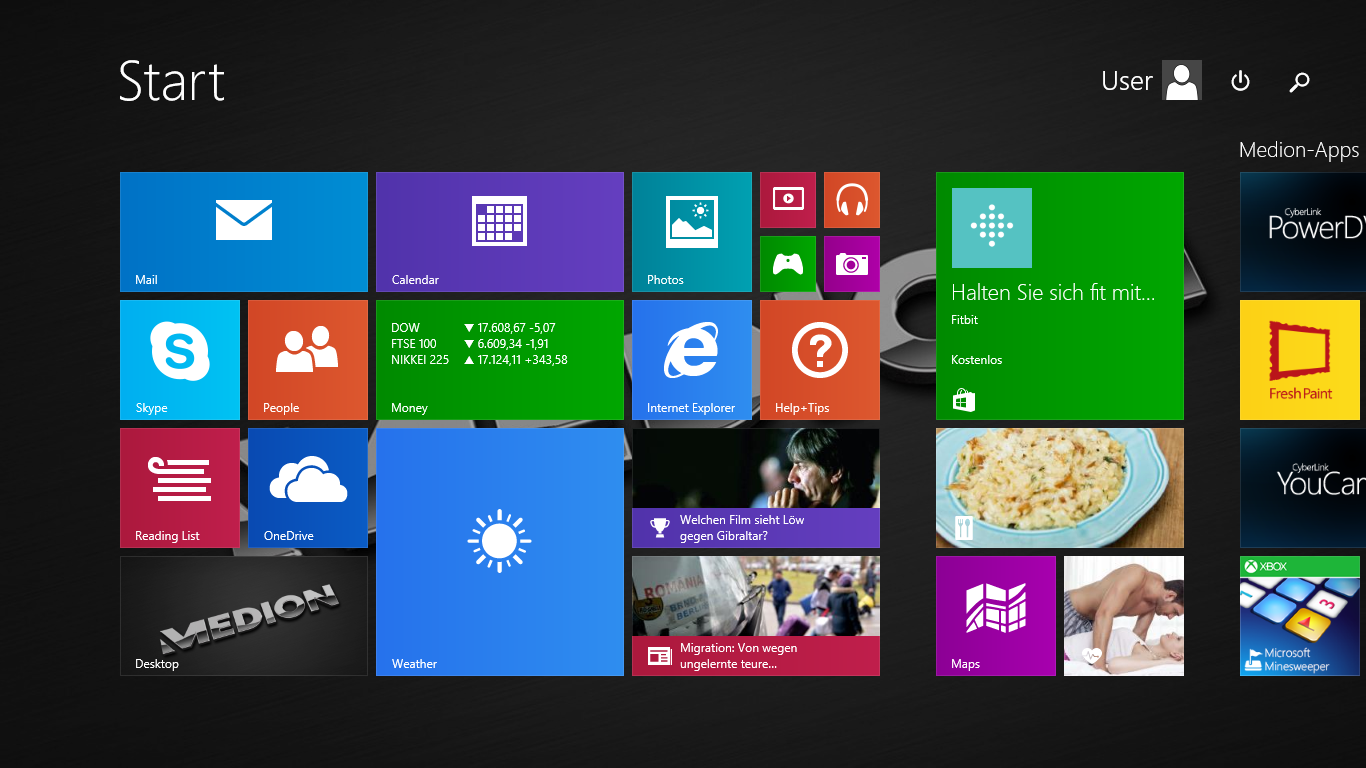Launch Internet Explorer tile
The width and height of the screenshot is (1366, 768).
pyautogui.click(x=692, y=360)
